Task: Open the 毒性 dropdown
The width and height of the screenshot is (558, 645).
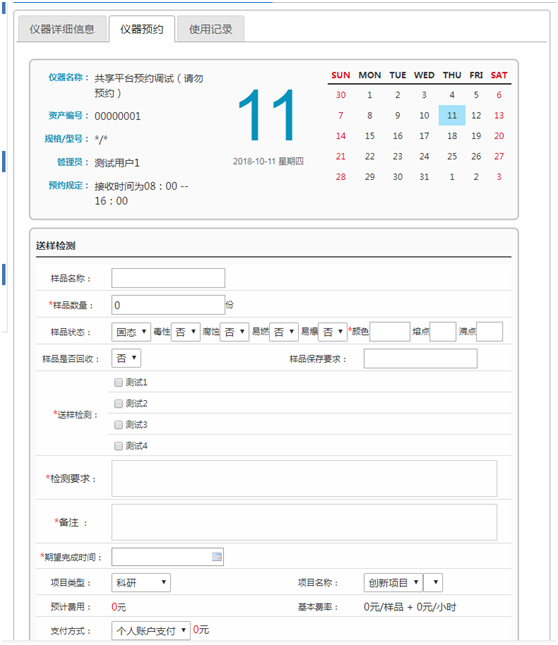Action: tap(186, 332)
